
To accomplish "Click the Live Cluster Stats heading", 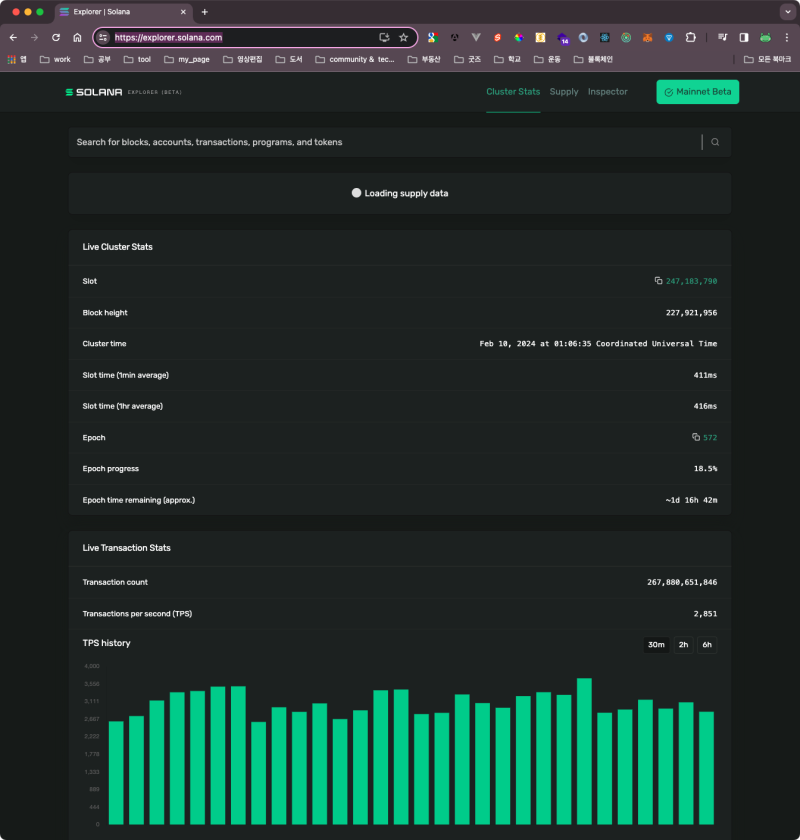I will (x=117, y=246).
